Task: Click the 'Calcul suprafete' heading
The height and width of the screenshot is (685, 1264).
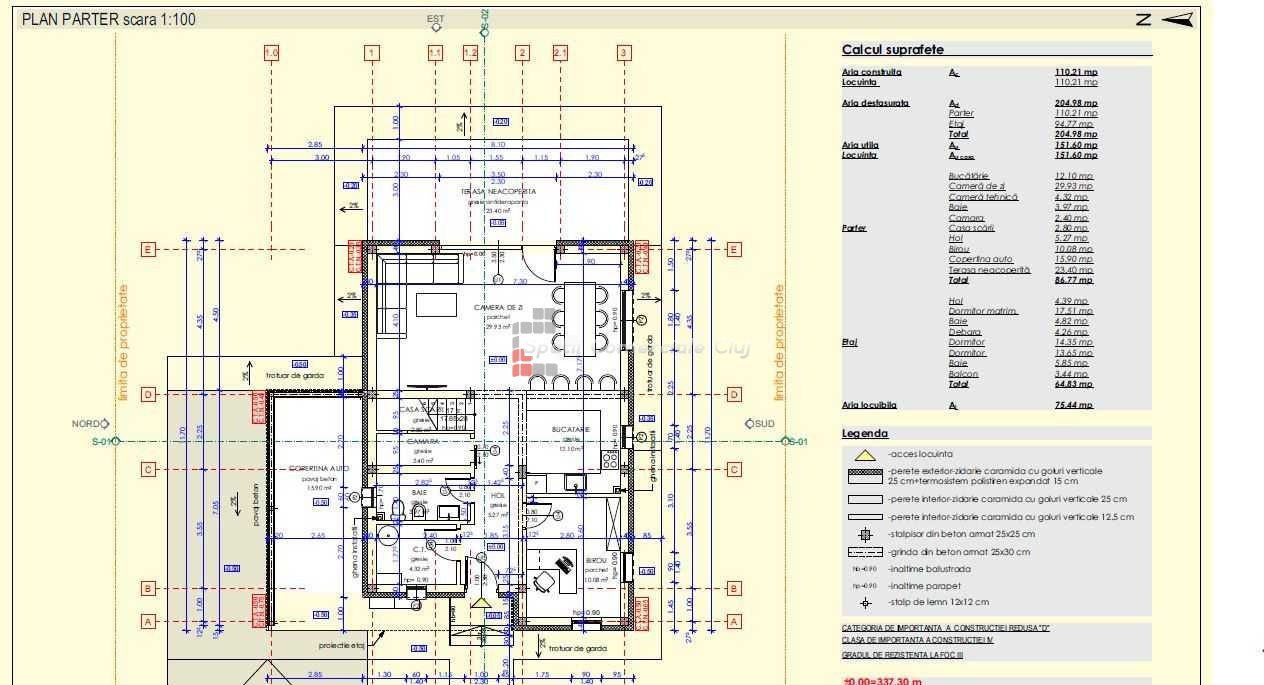Action: coord(892,50)
